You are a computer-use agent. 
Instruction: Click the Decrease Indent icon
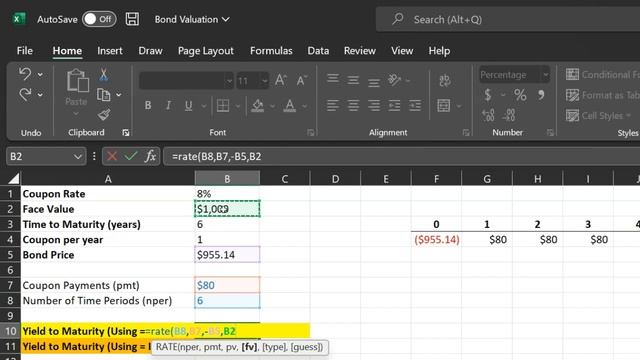394,106
